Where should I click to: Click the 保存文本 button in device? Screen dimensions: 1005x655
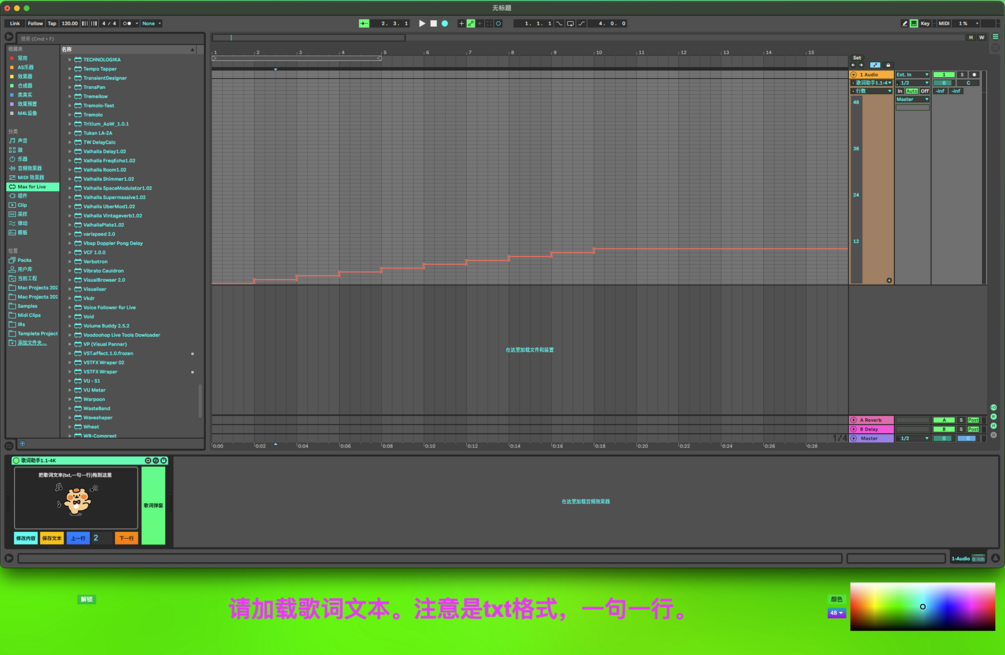52,538
